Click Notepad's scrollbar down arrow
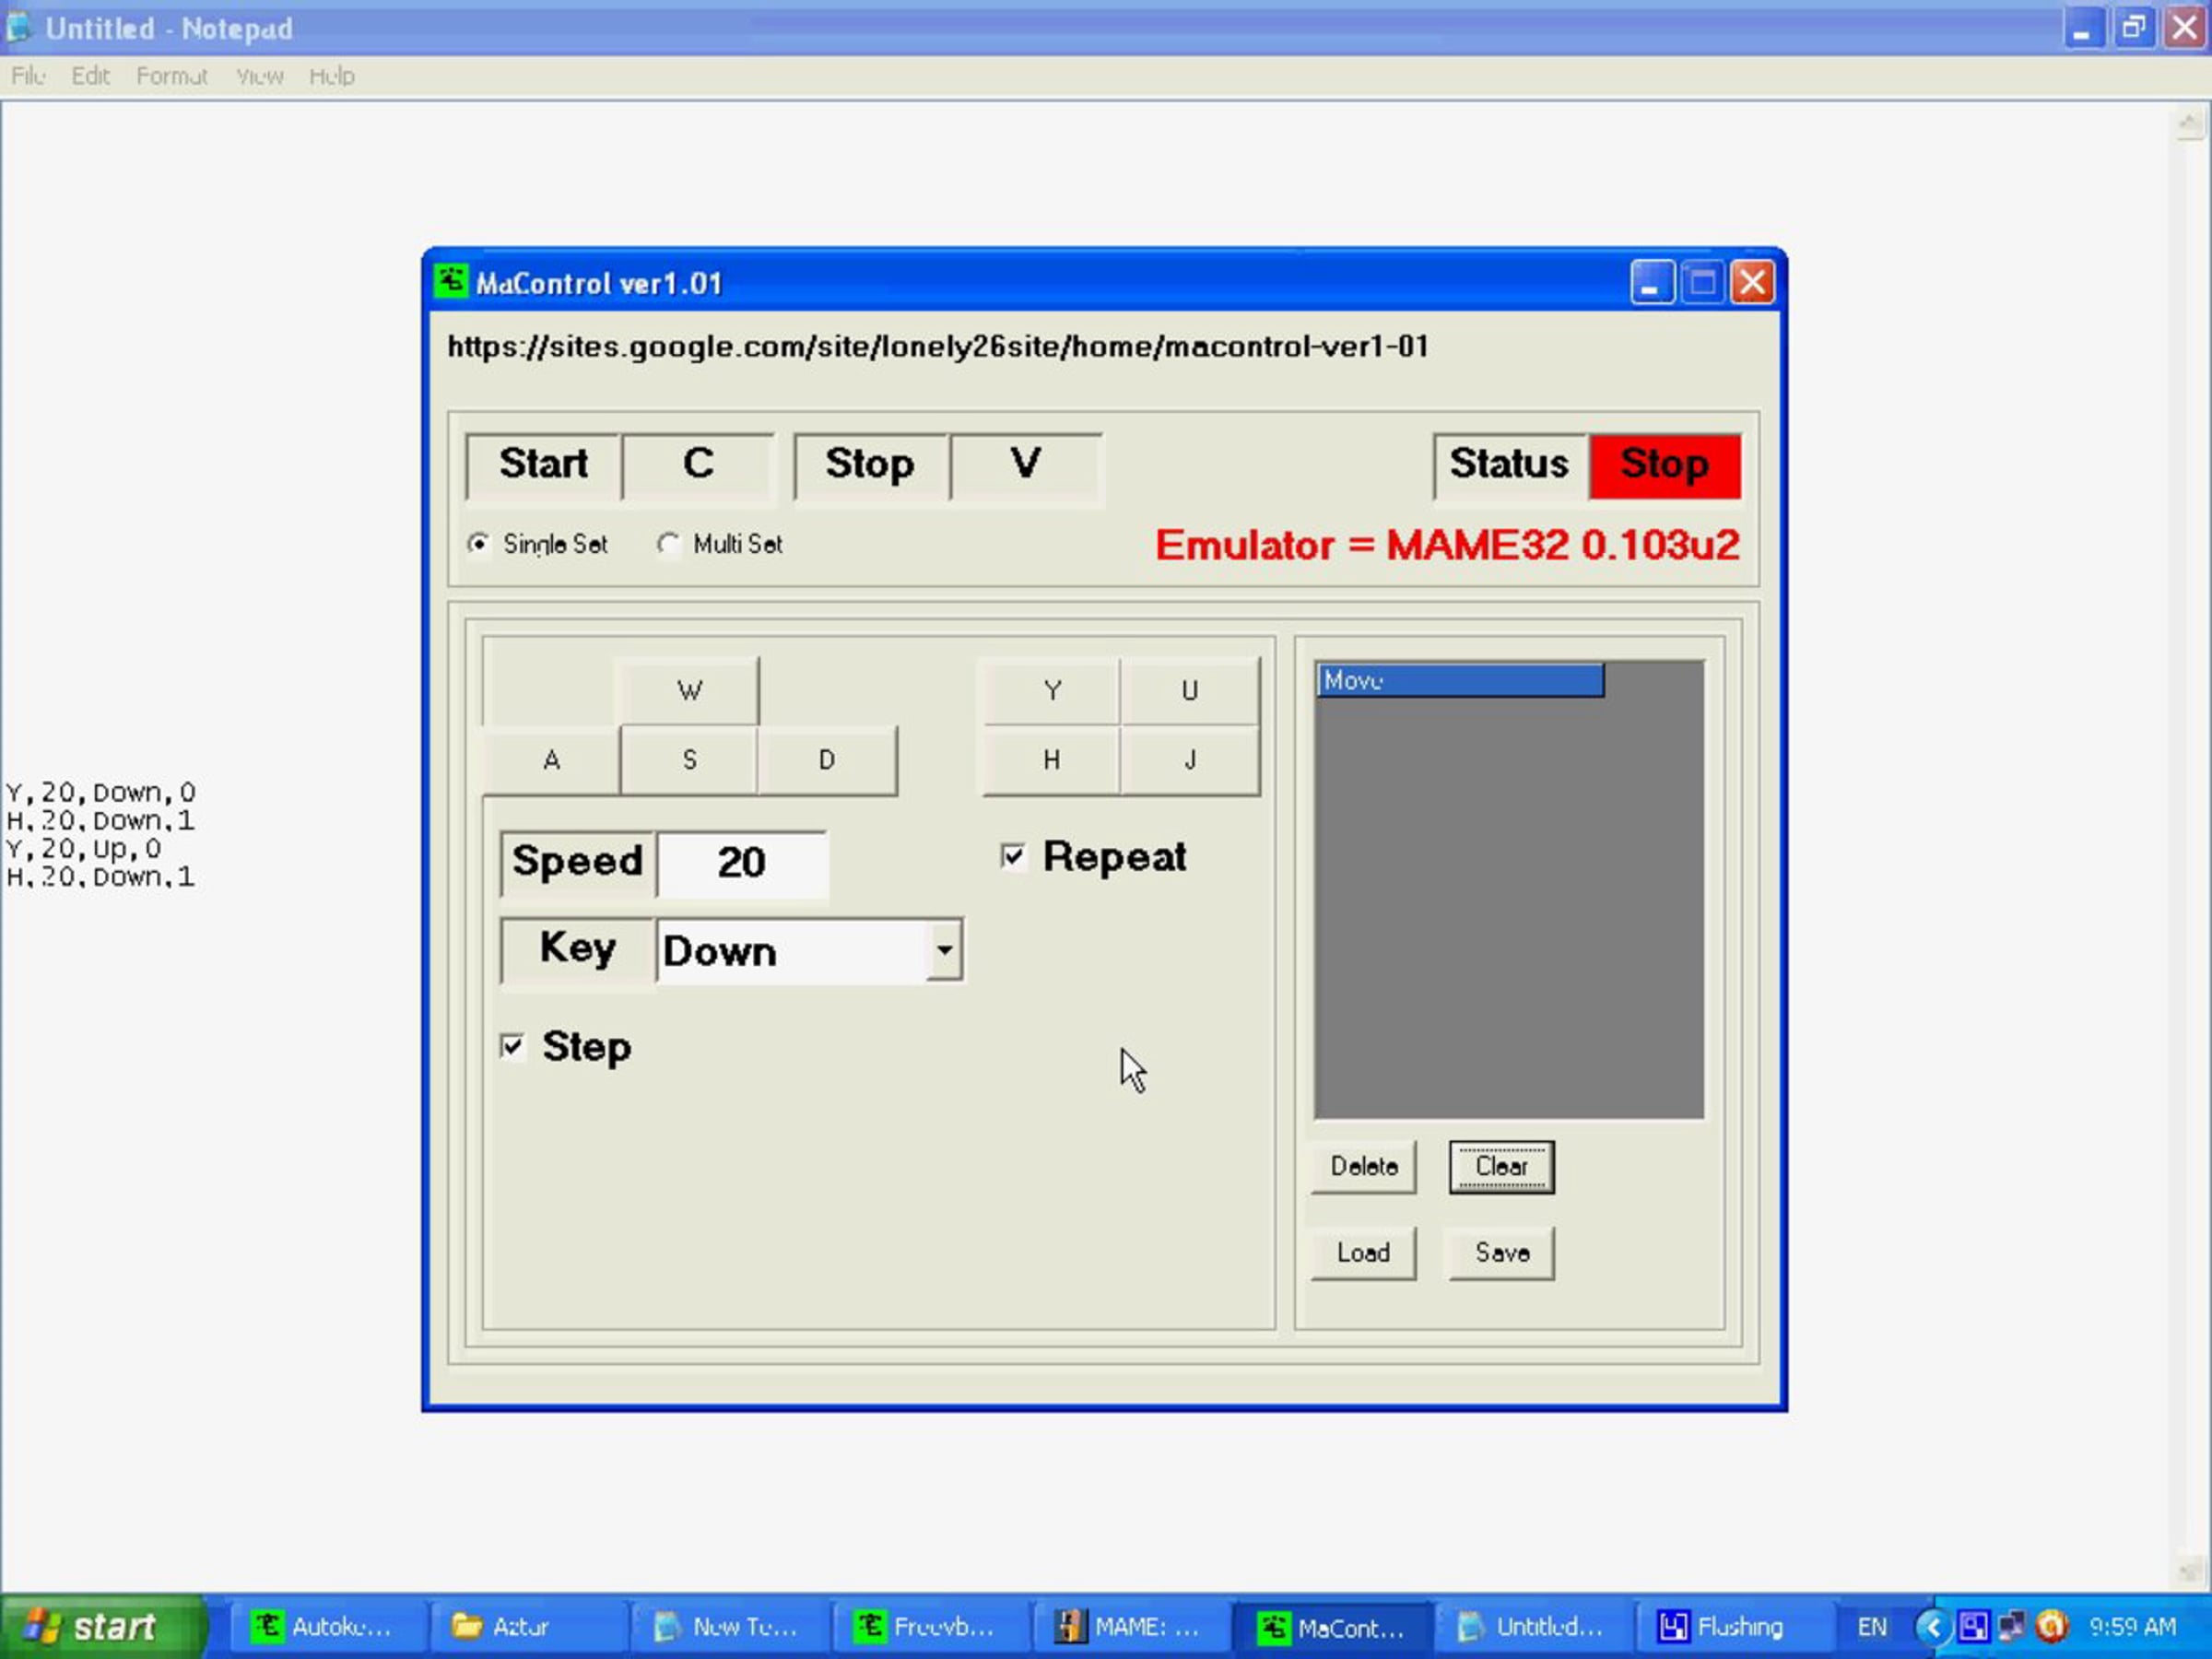Screen dimensions: 2212x1659 (x=2188, y=1569)
